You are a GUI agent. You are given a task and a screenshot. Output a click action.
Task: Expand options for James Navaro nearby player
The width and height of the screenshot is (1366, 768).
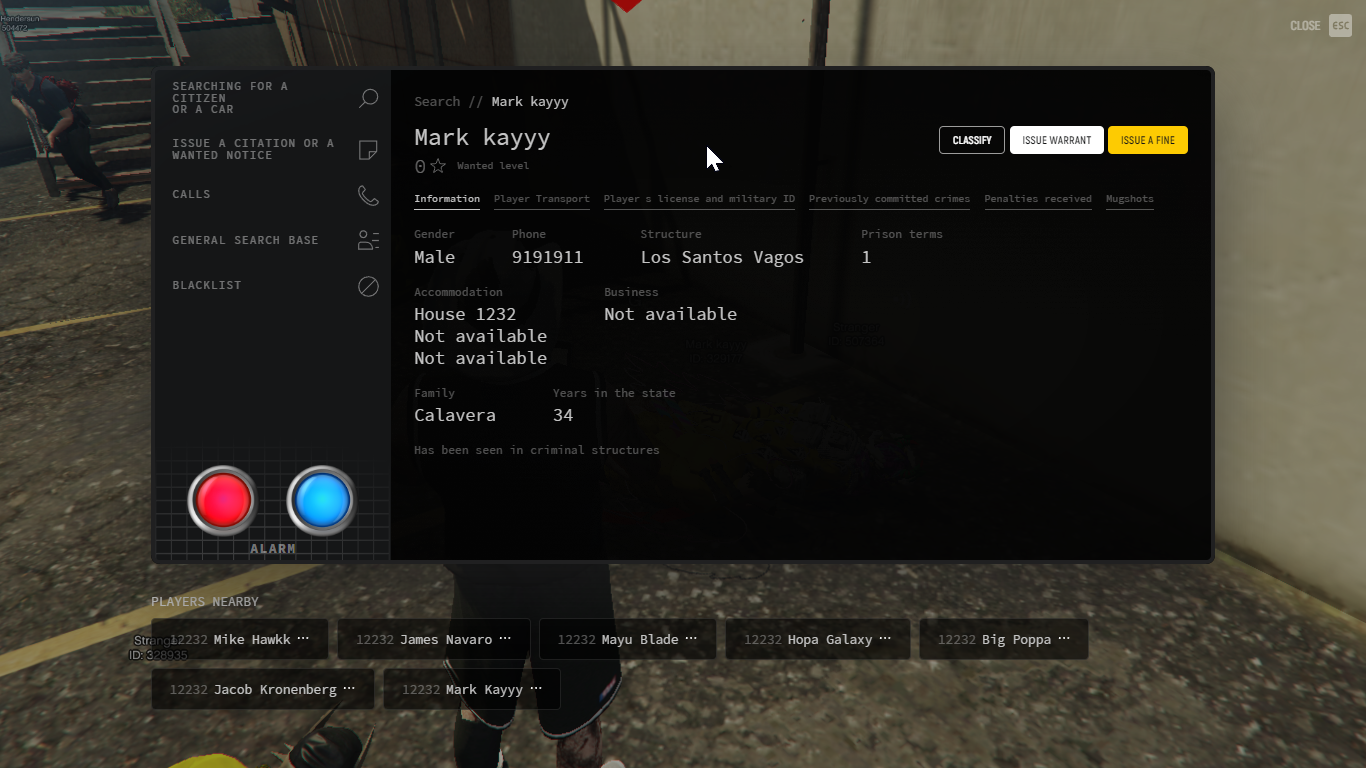pyautogui.click(x=505, y=638)
